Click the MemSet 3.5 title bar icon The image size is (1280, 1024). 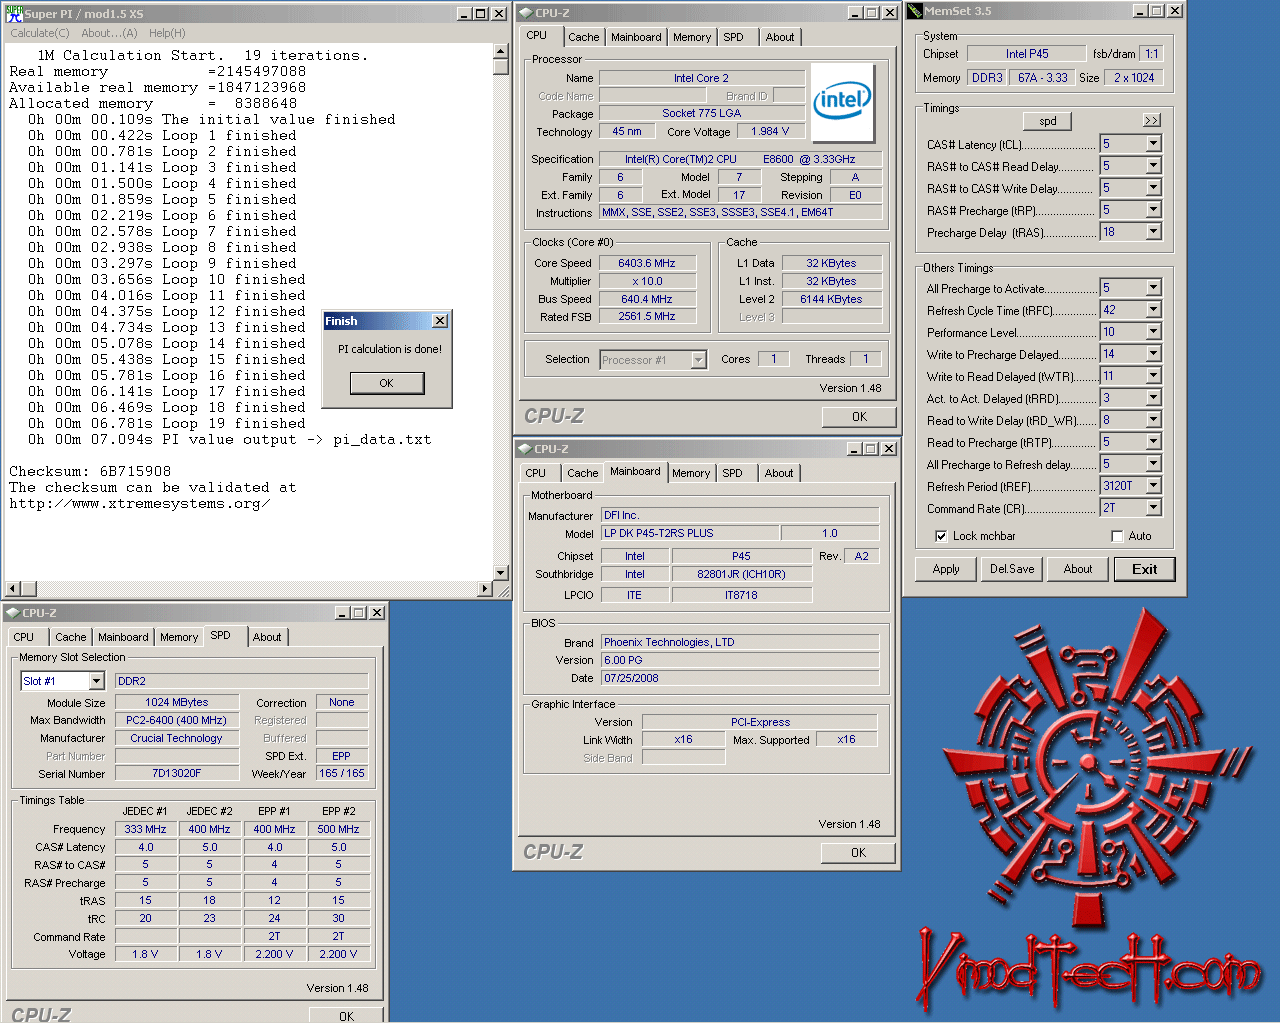[x=914, y=11]
